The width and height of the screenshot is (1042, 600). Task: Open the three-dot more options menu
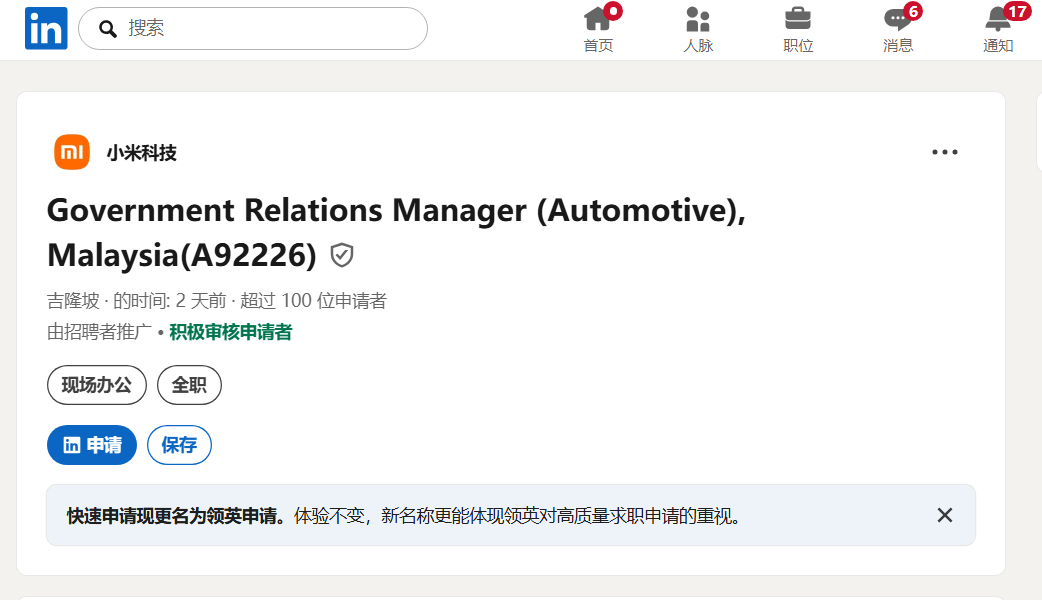click(x=944, y=152)
